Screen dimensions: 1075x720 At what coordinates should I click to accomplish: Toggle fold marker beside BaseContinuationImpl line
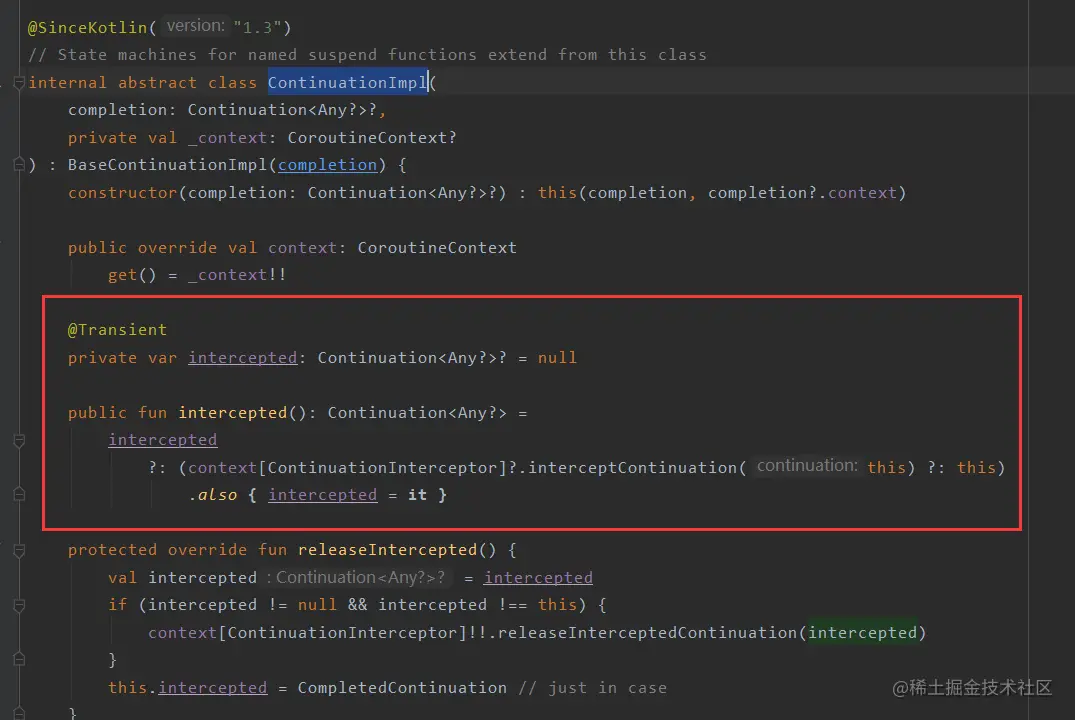click(x=19, y=165)
